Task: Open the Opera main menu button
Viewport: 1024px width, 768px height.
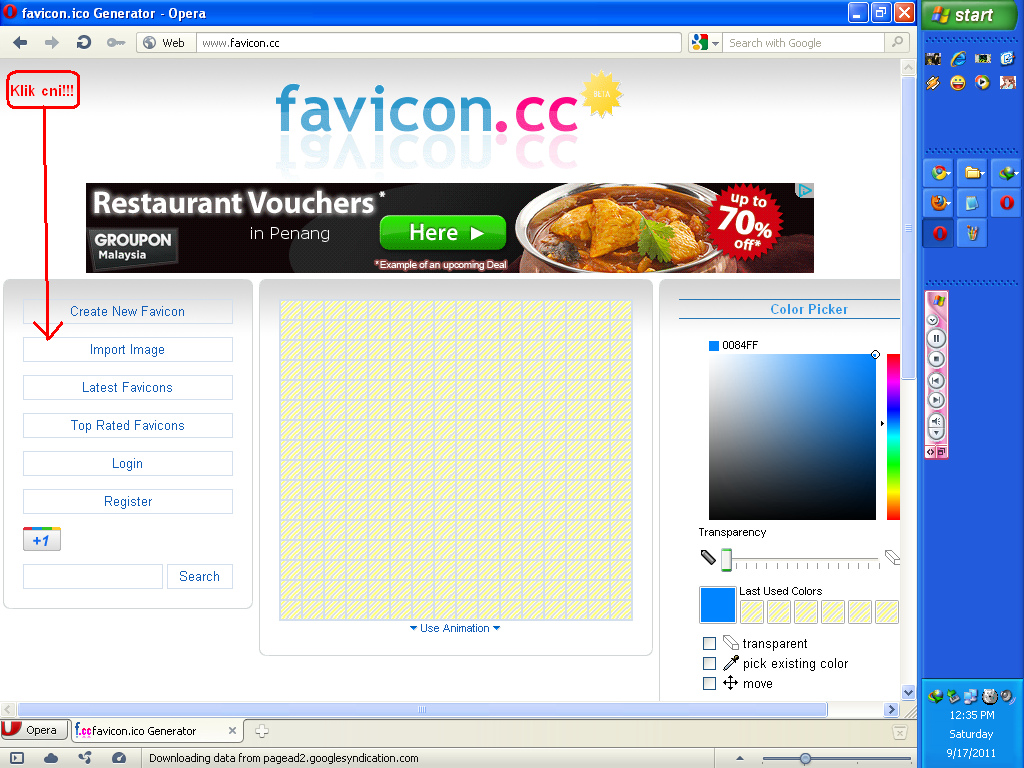Action: click(x=35, y=730)
